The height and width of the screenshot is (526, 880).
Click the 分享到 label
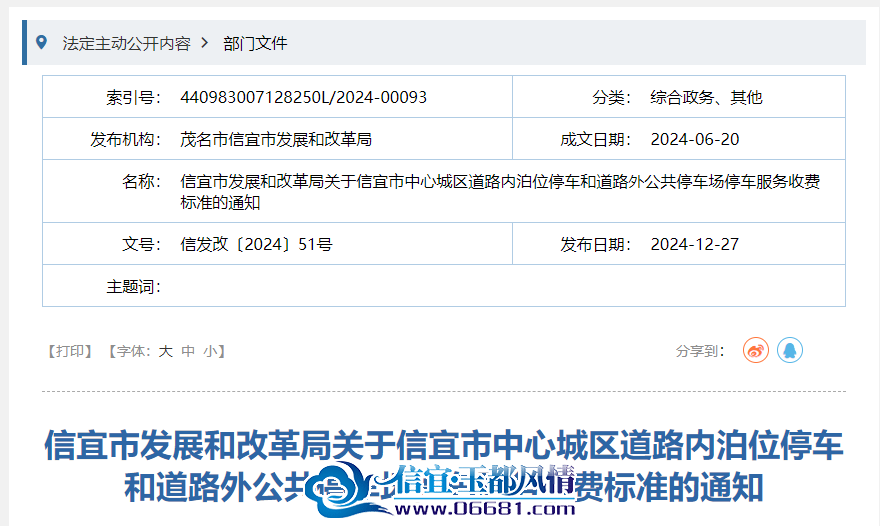pos(700,351)
